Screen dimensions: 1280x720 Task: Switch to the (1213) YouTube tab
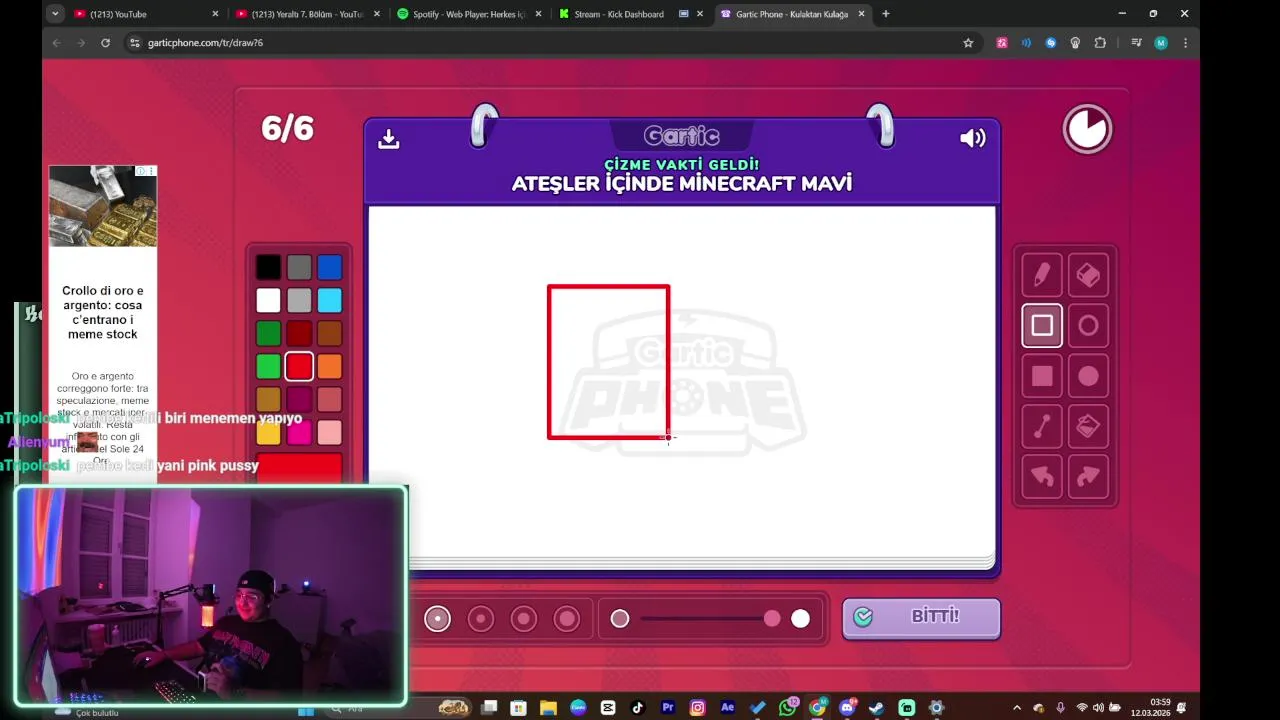(x=147, y=14)
